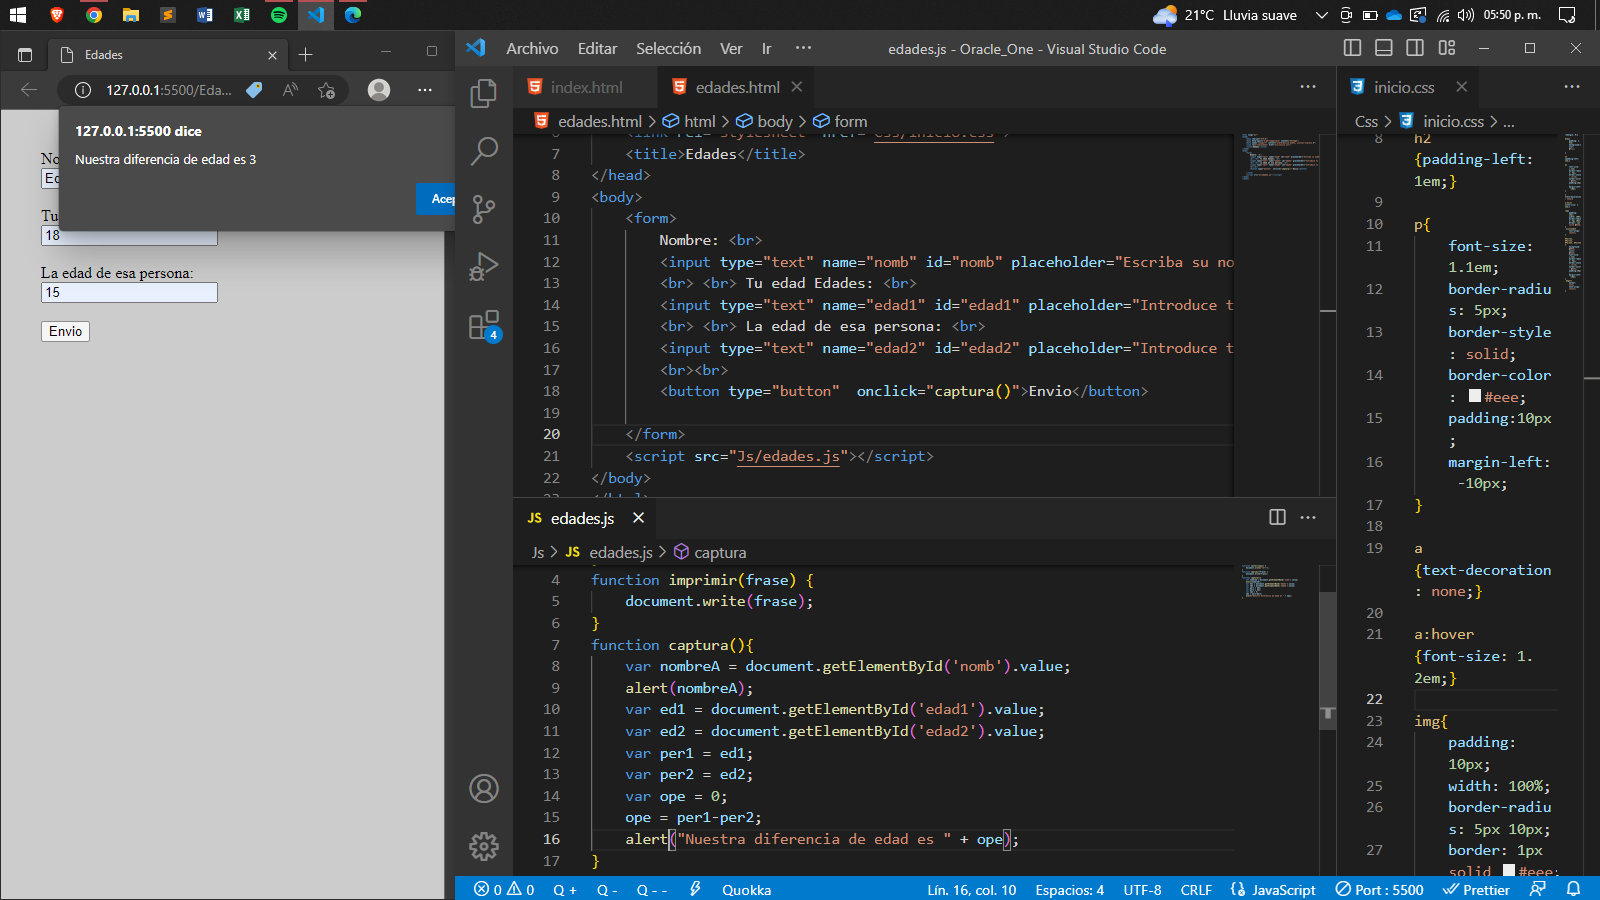This screenshot has height=900, width=1600.
Task: Open the Explorer view in the activity bar
Action: (x=484, y=93)
